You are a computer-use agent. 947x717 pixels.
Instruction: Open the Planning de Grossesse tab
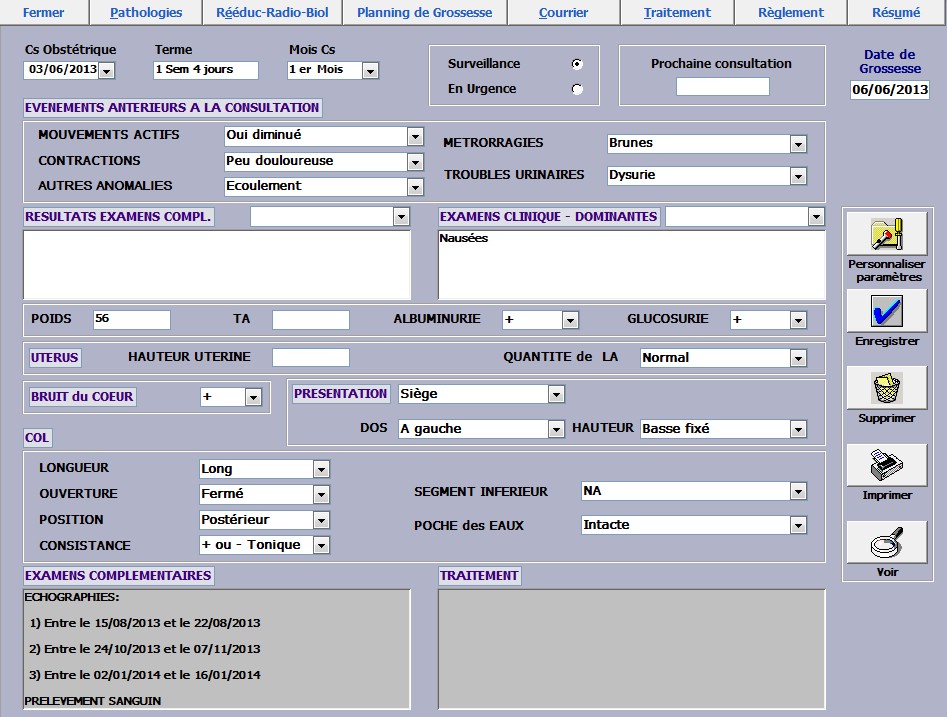424,13
